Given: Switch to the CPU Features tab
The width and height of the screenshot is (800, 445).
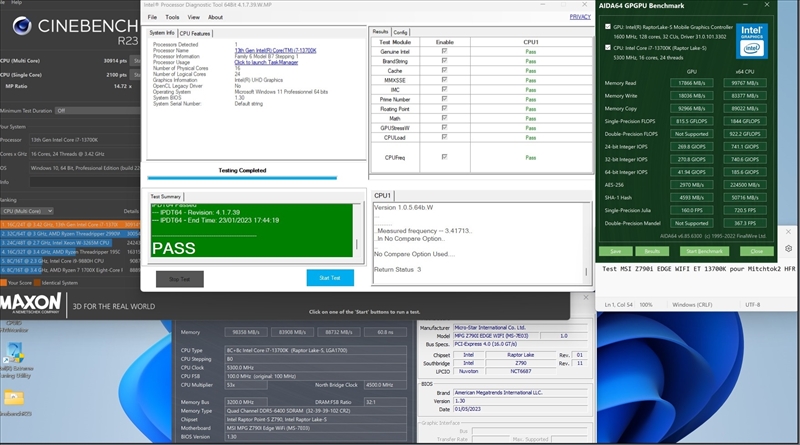Looking at the screenshot, I should coord(195,33).
